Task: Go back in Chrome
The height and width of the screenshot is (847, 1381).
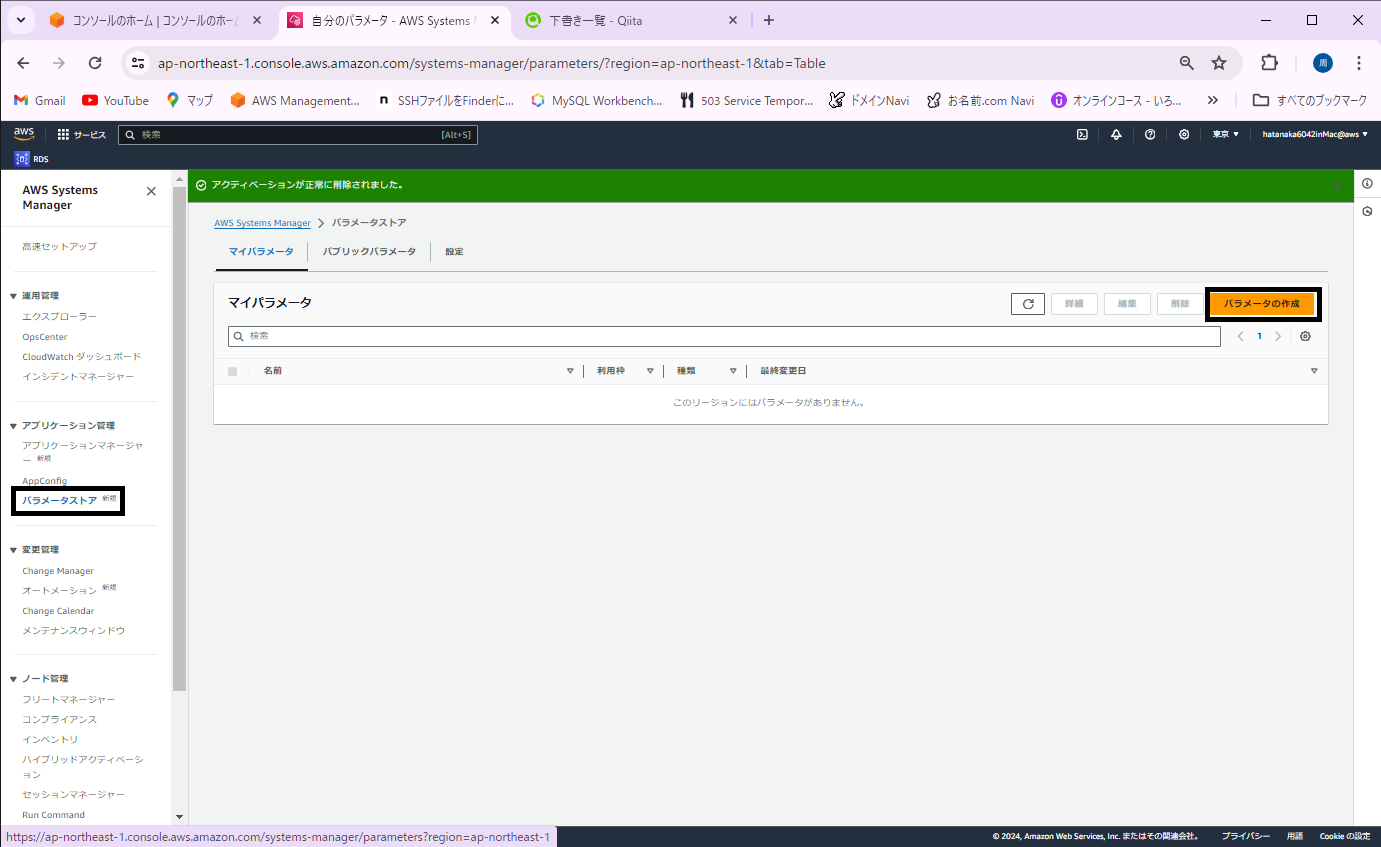Action: (x=23, y=63)
